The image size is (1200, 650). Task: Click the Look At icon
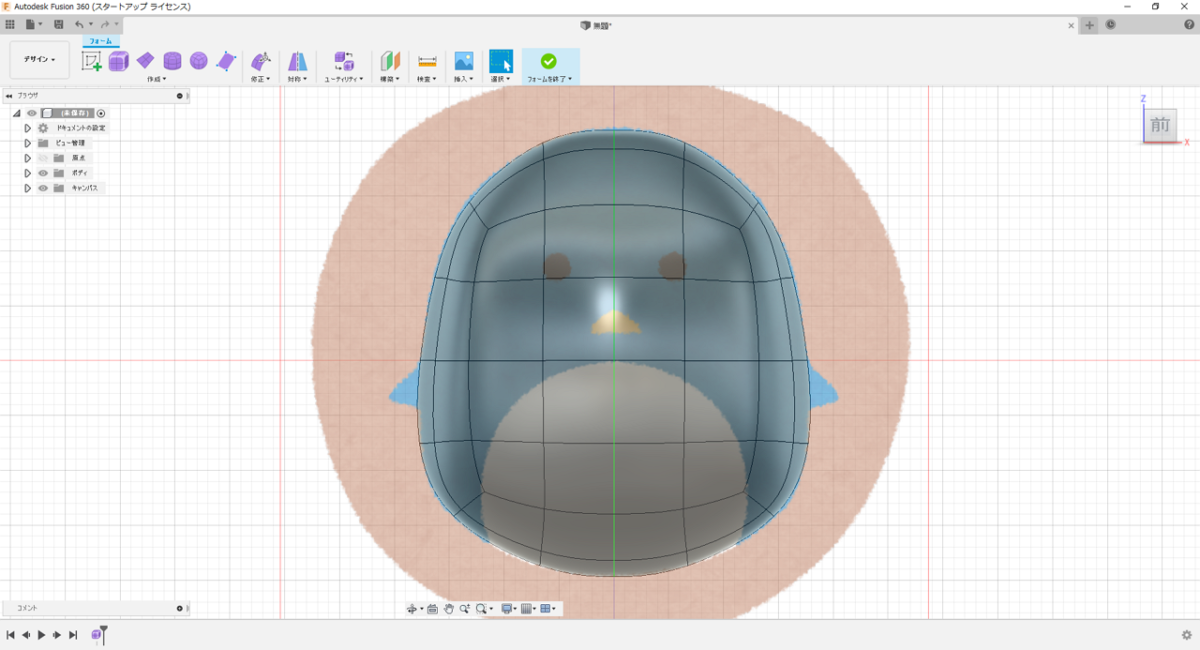[x=432, y=608]
